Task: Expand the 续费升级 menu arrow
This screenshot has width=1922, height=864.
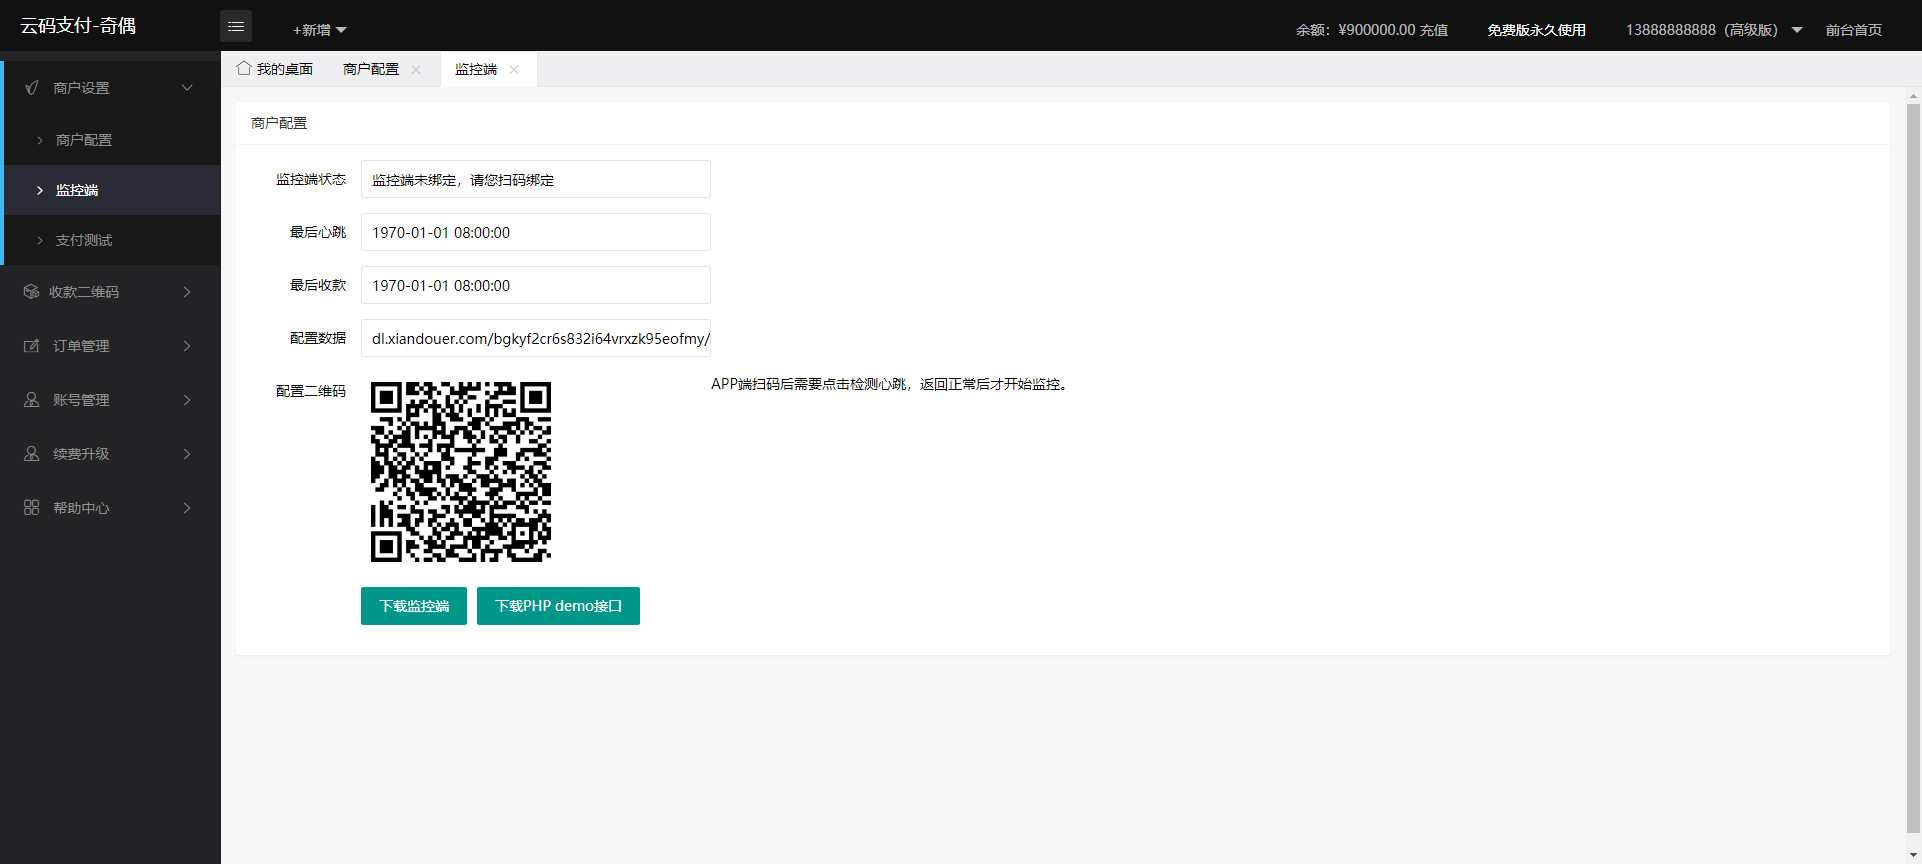Action: point(187,454)
